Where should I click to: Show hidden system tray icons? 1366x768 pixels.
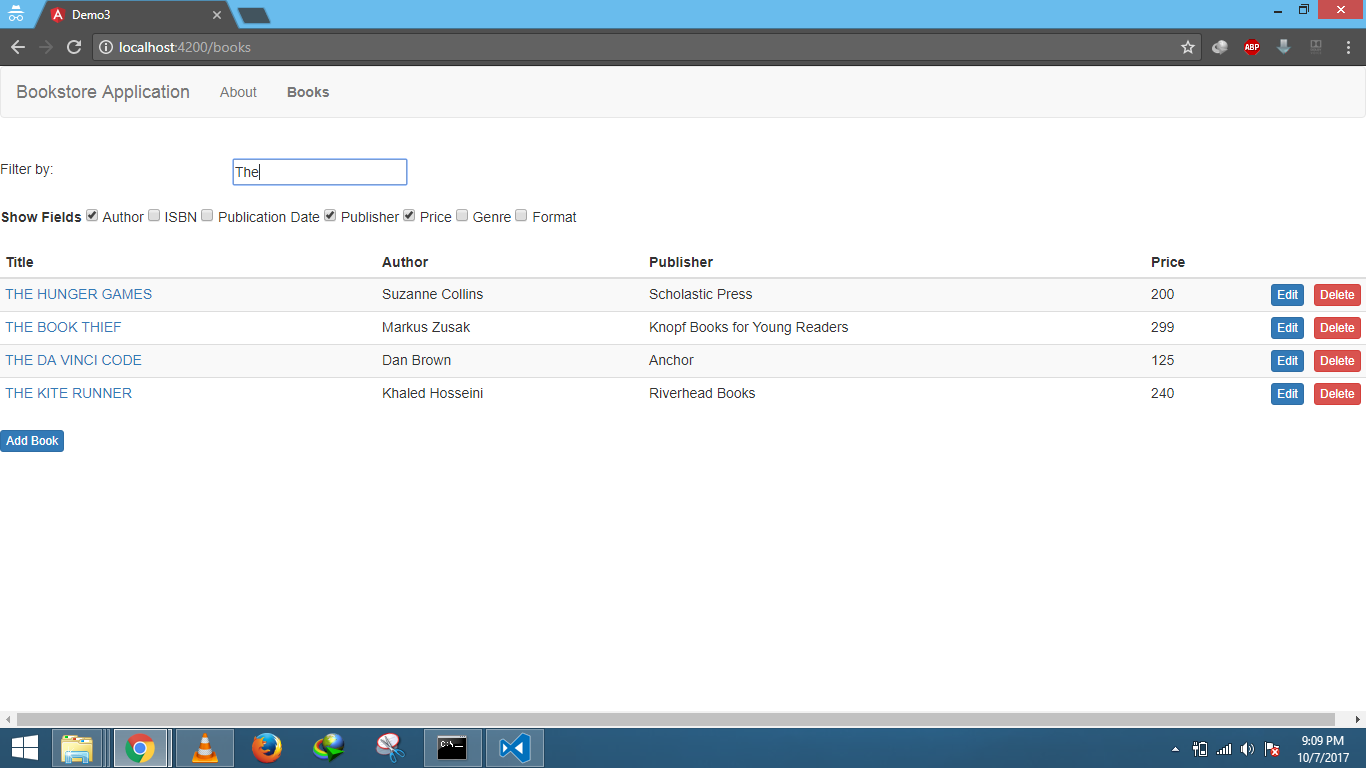1176,749
